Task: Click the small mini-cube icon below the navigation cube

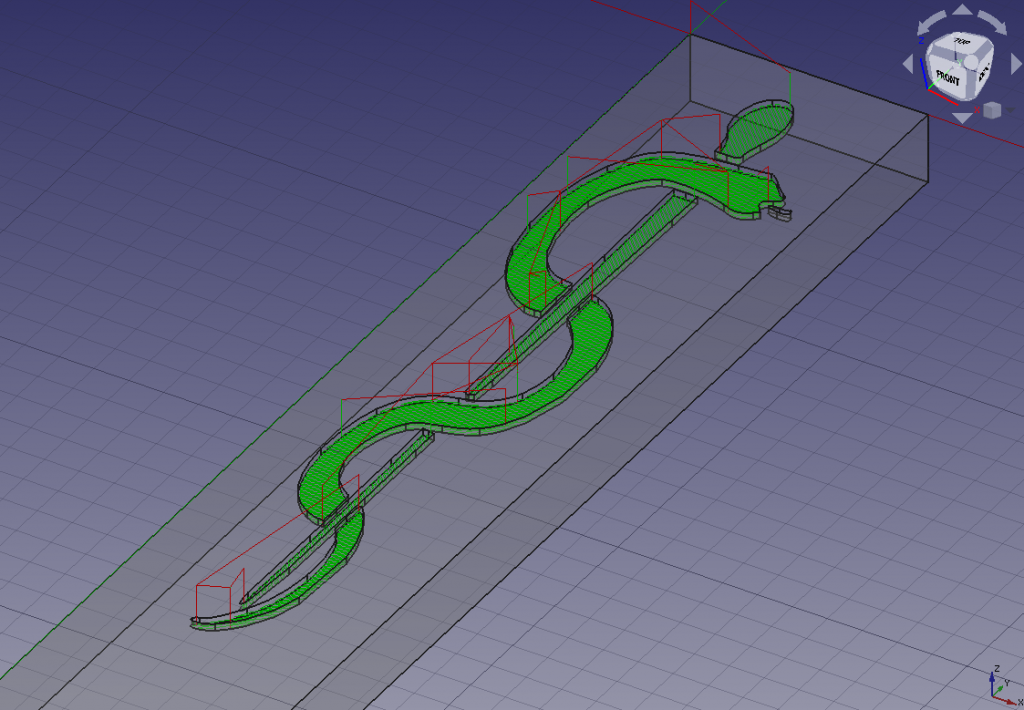Action: pos(992,110)
